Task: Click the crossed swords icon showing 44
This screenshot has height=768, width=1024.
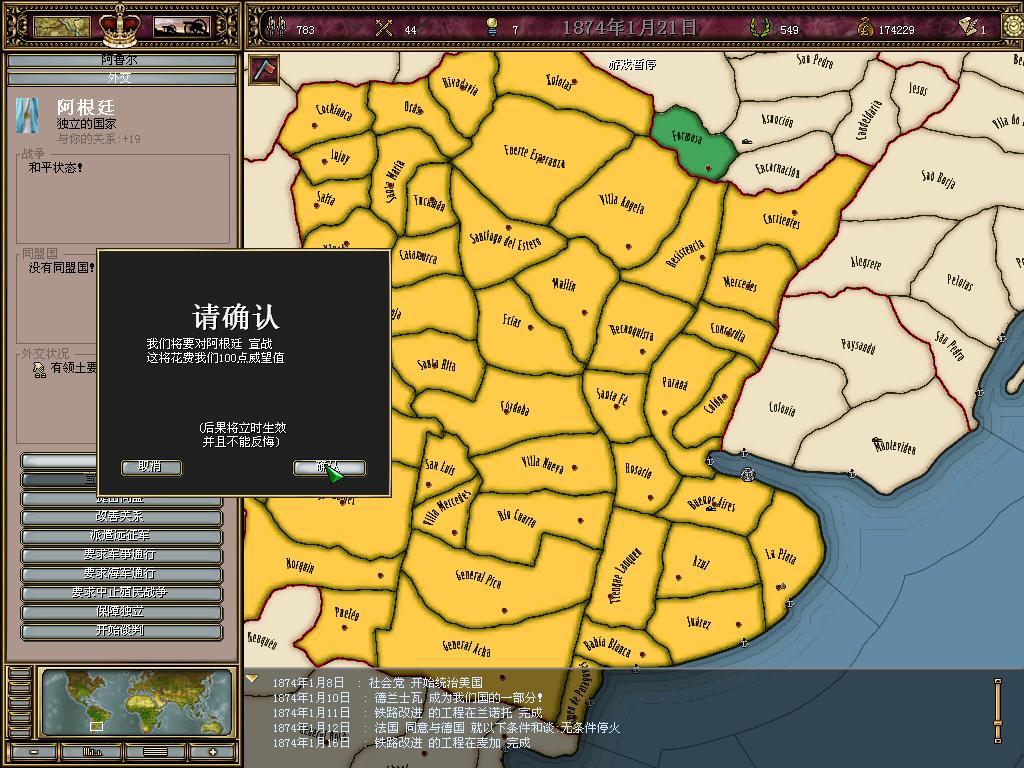Action: (x=384, y=27)
